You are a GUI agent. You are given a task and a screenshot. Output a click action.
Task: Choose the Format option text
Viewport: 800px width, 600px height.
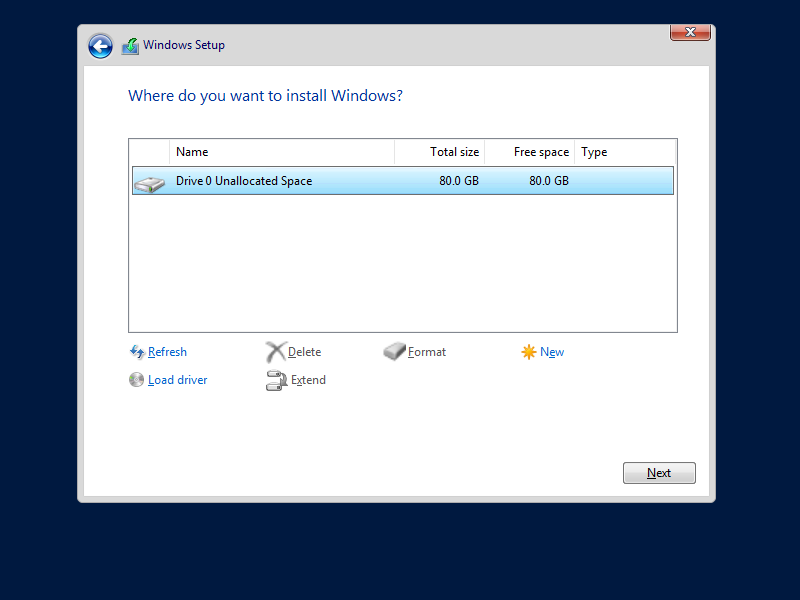427,352
